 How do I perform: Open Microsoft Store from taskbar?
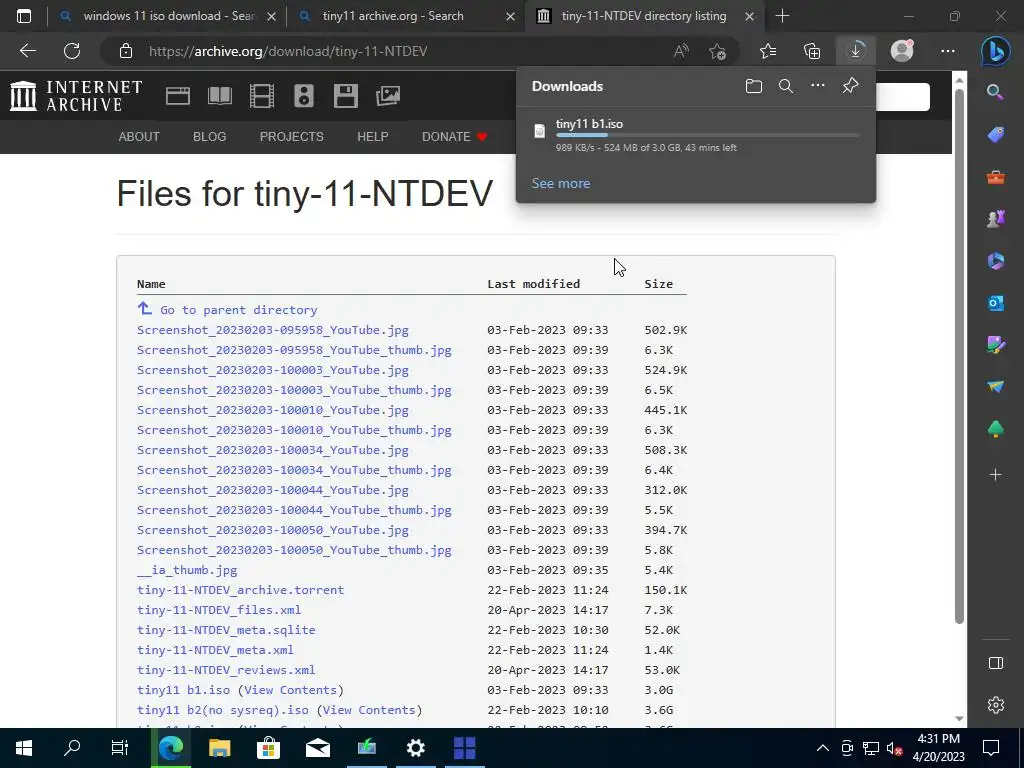point(268,748)
